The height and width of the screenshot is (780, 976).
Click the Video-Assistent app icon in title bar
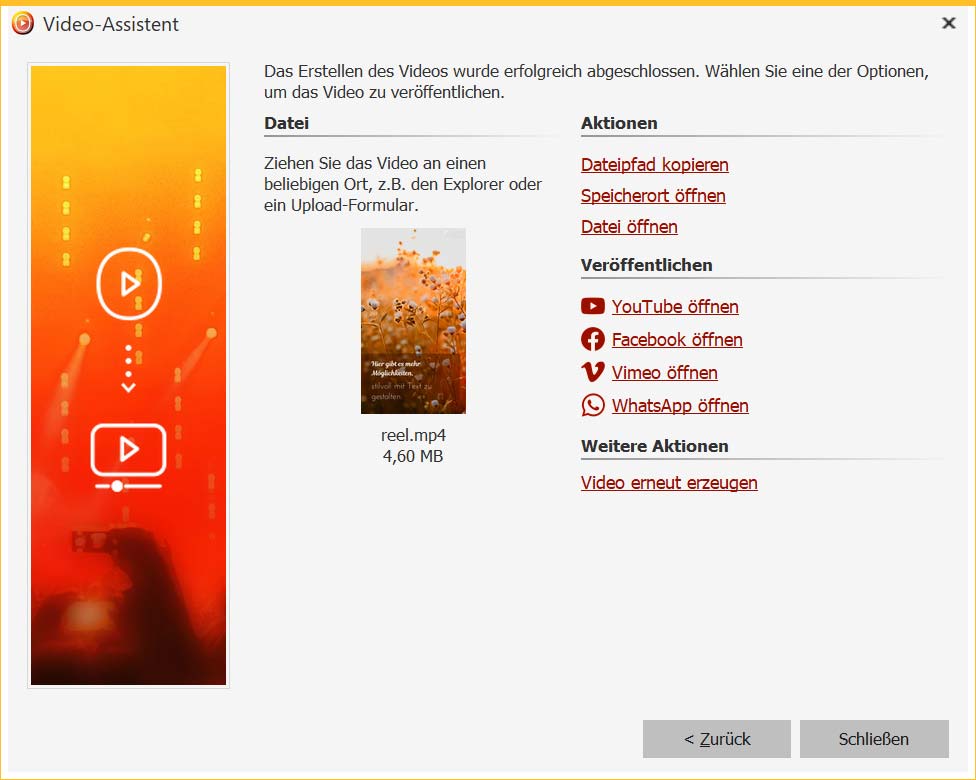click(22, 24)
